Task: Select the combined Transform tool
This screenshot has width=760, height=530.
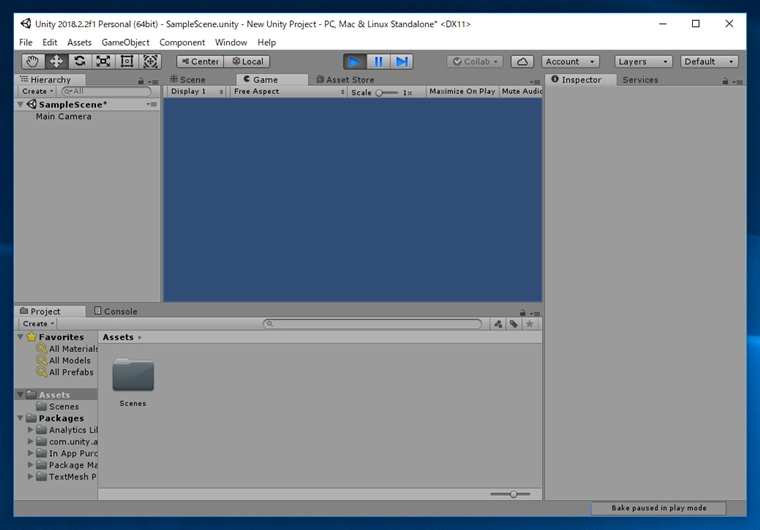Action: (x=150, y=62)
